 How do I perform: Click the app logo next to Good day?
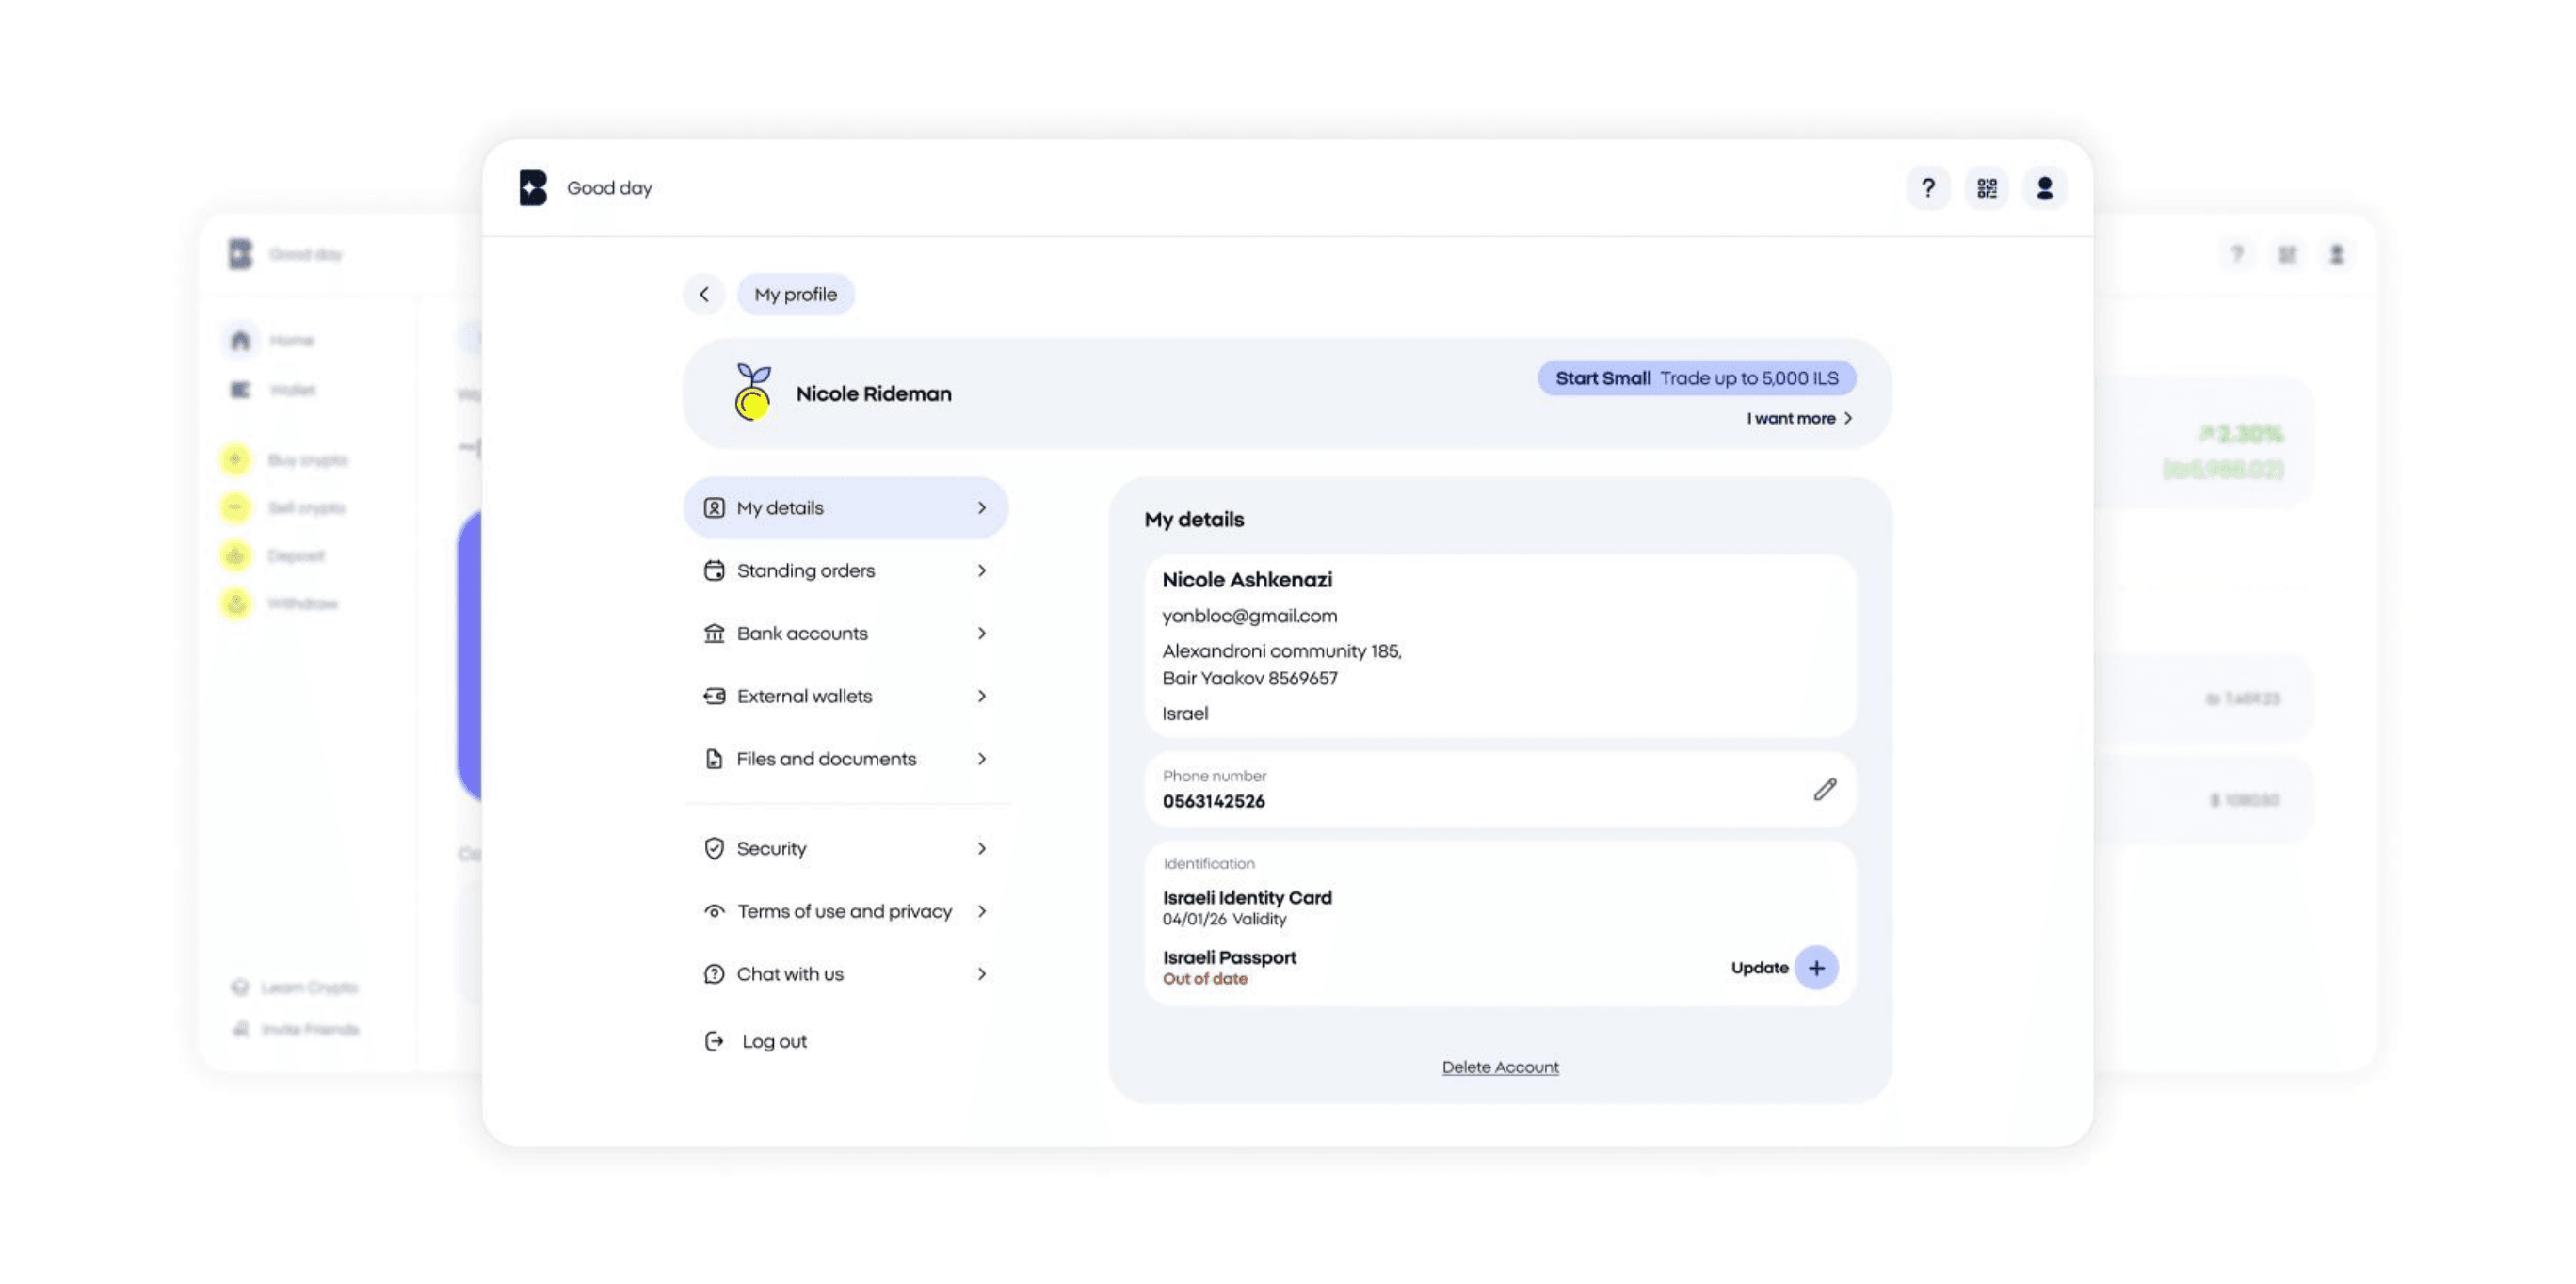point(533,187)
